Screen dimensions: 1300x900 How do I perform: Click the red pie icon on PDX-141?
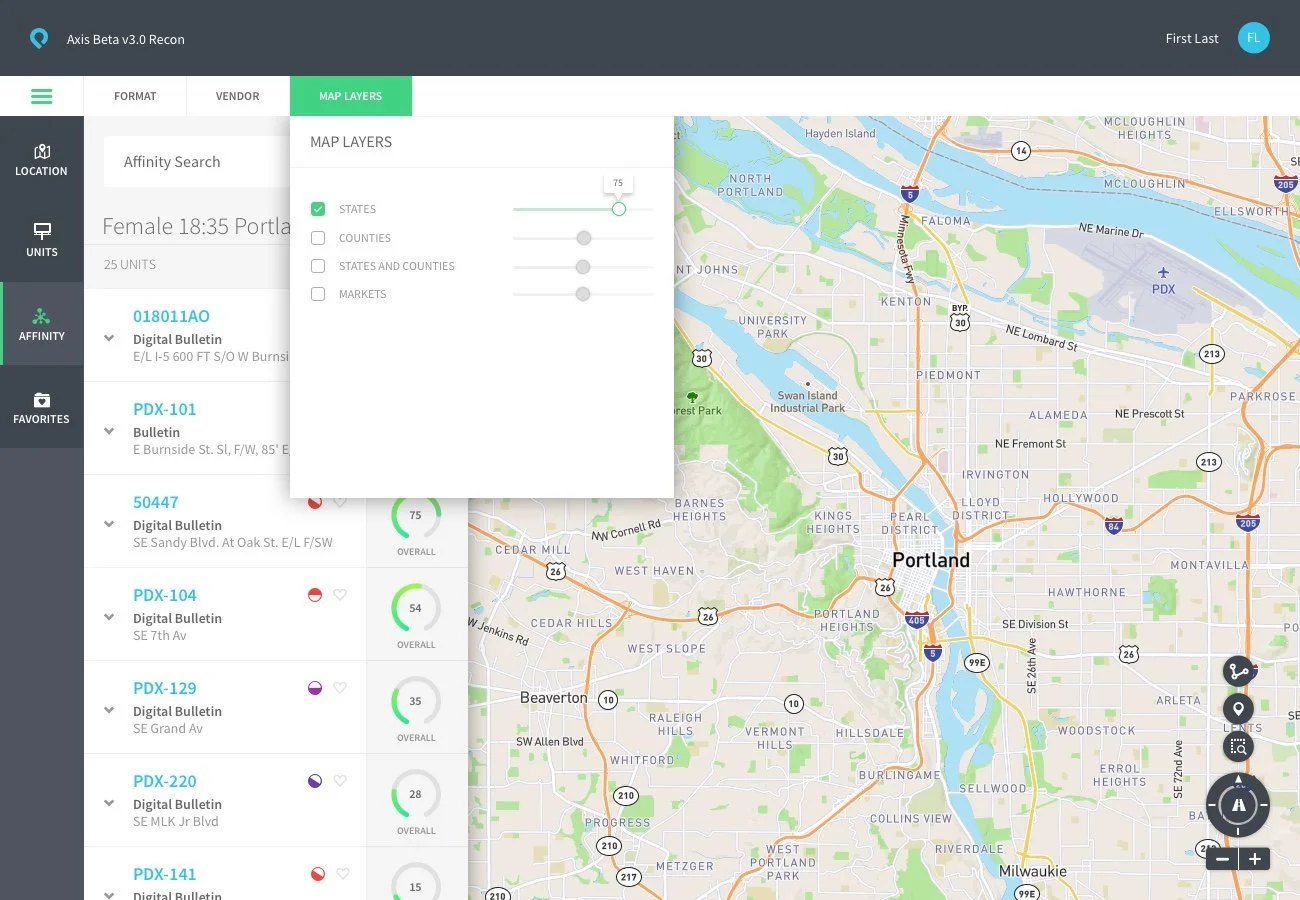tap(318, 874)
